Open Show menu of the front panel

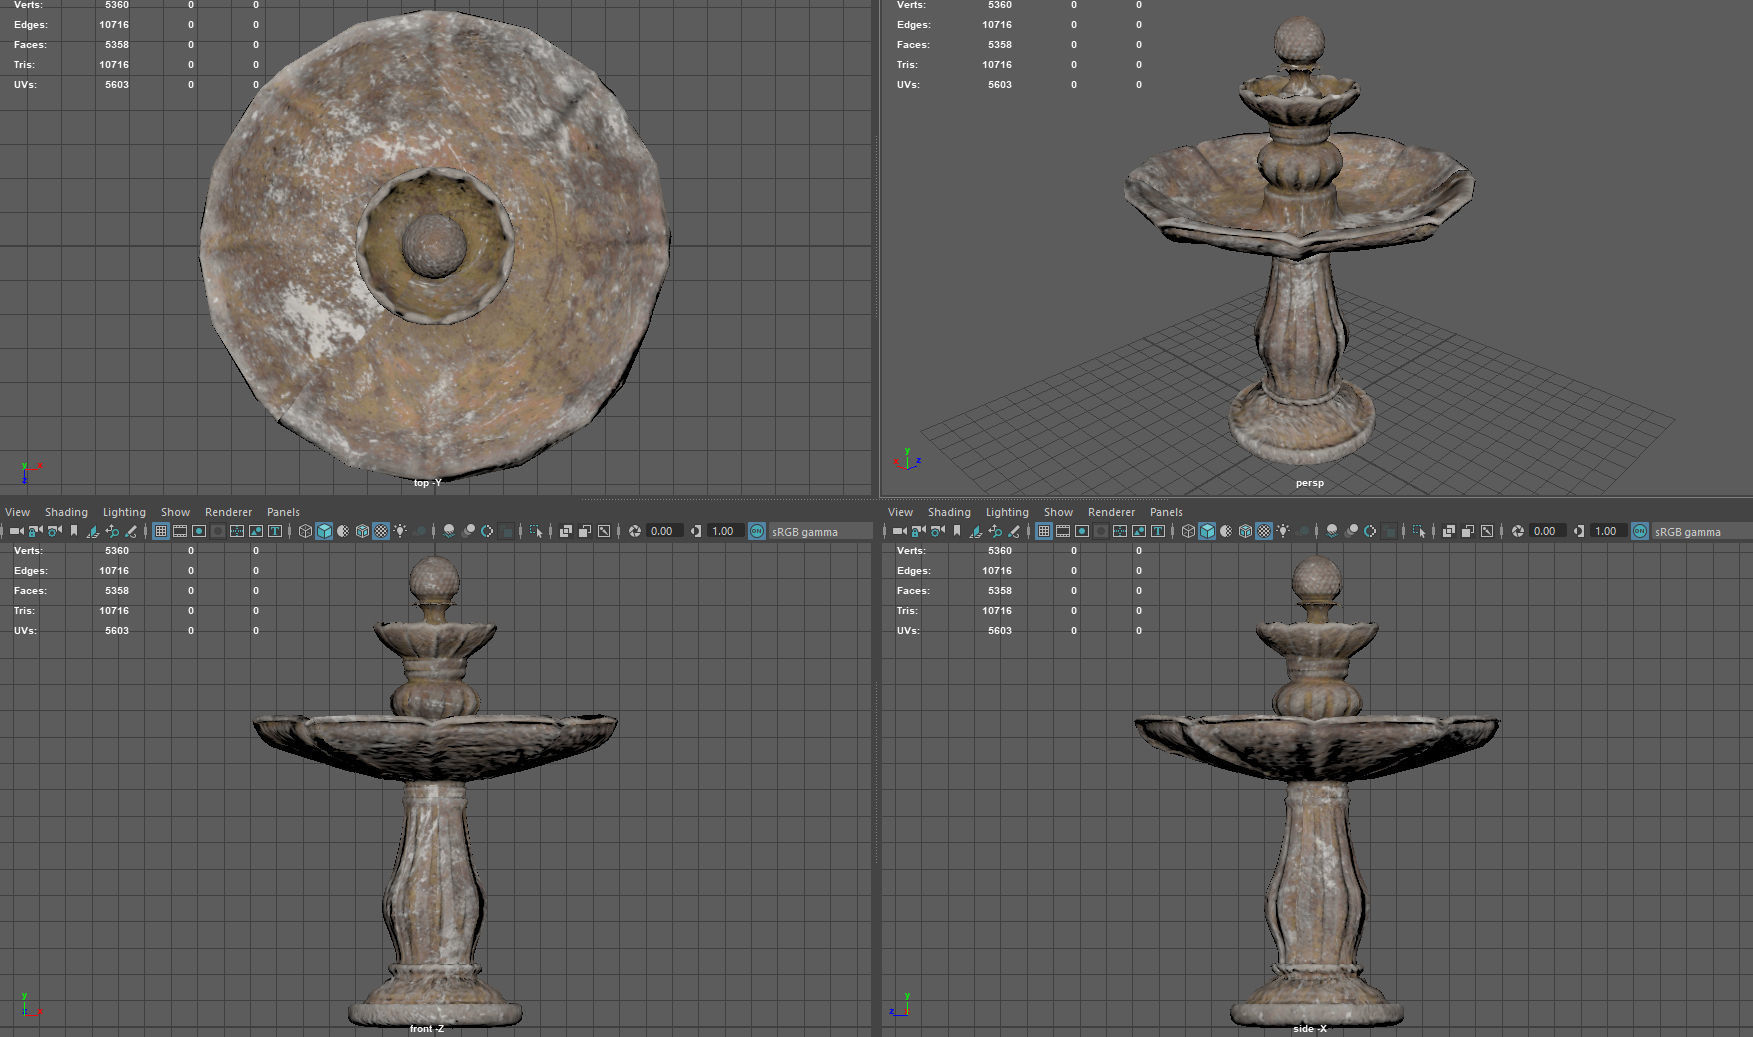tap(175, 512)
